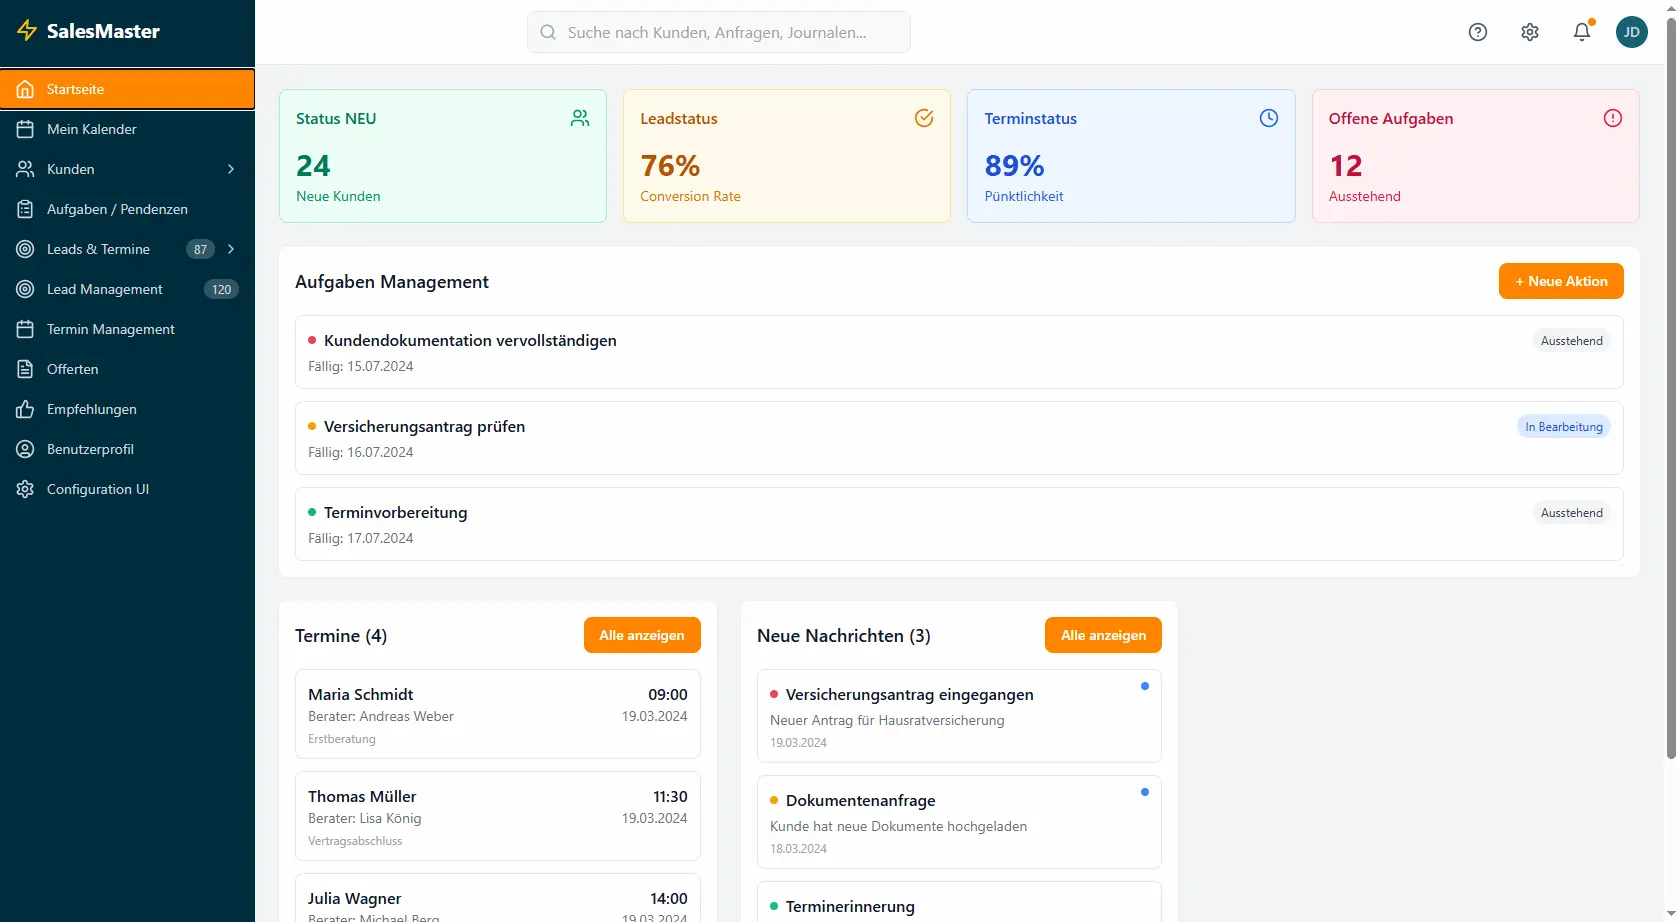Expand the Kunden submenu chevron

tap(231, 169)
